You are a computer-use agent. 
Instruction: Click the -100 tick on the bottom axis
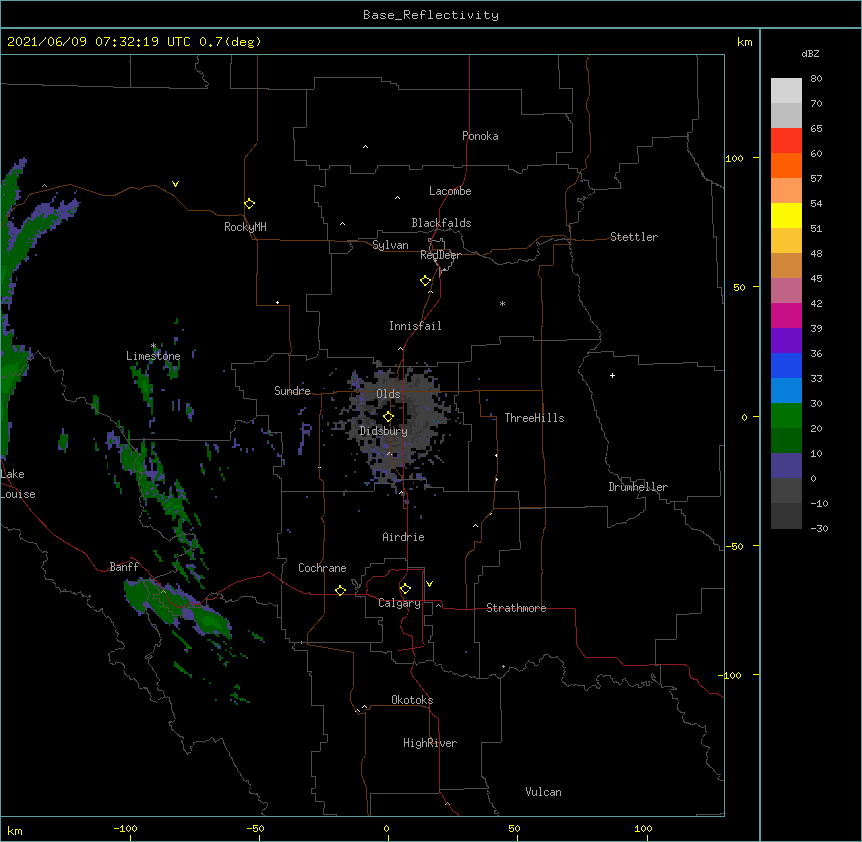125,828
